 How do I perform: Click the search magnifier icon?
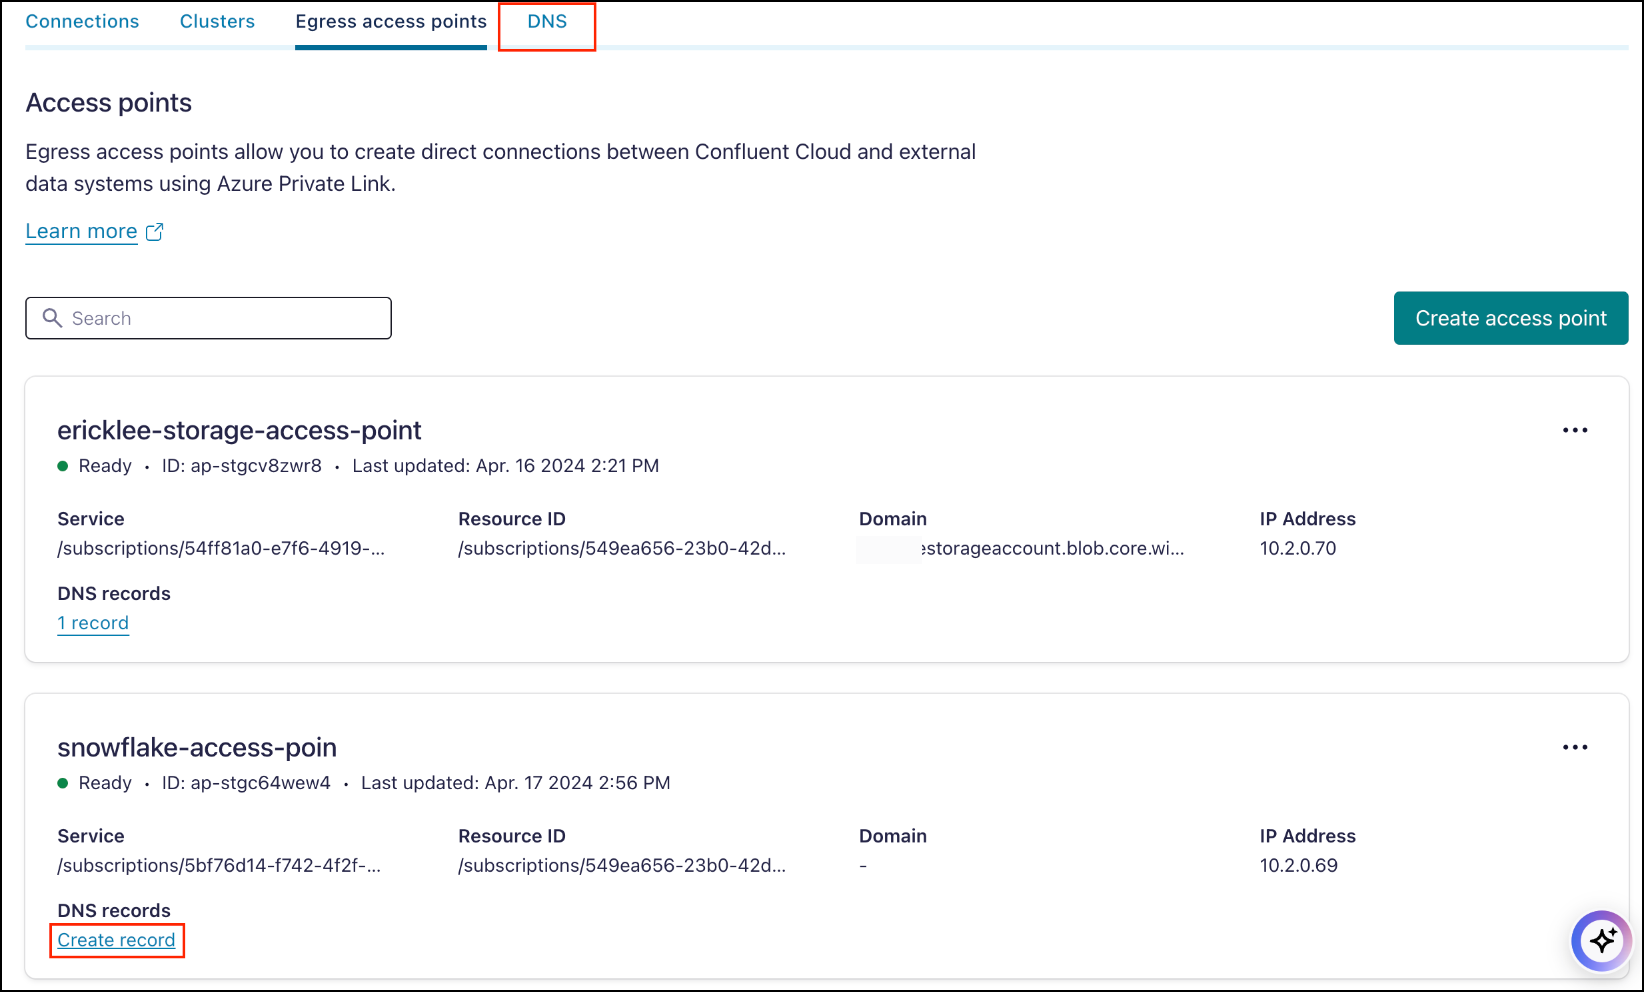tap(53, 318)
